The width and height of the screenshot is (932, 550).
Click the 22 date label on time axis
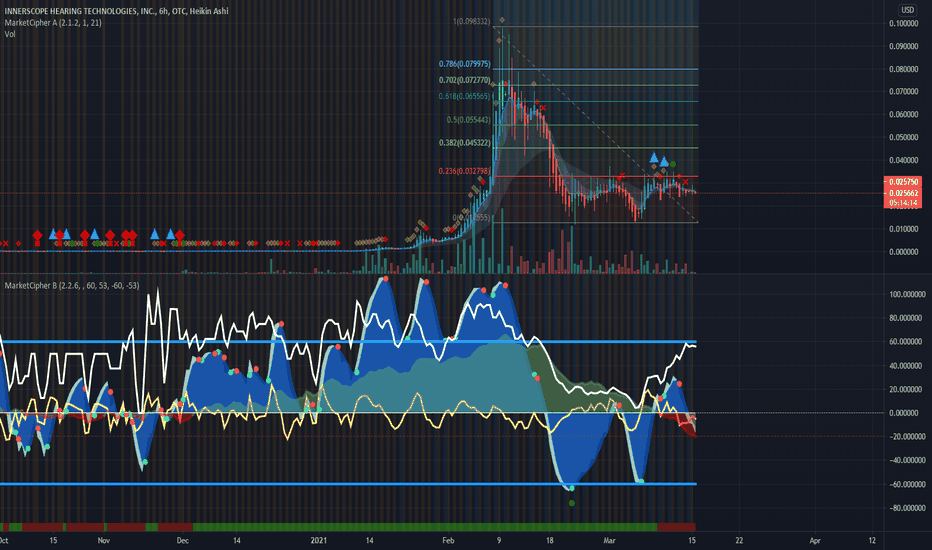pos(739,540)
